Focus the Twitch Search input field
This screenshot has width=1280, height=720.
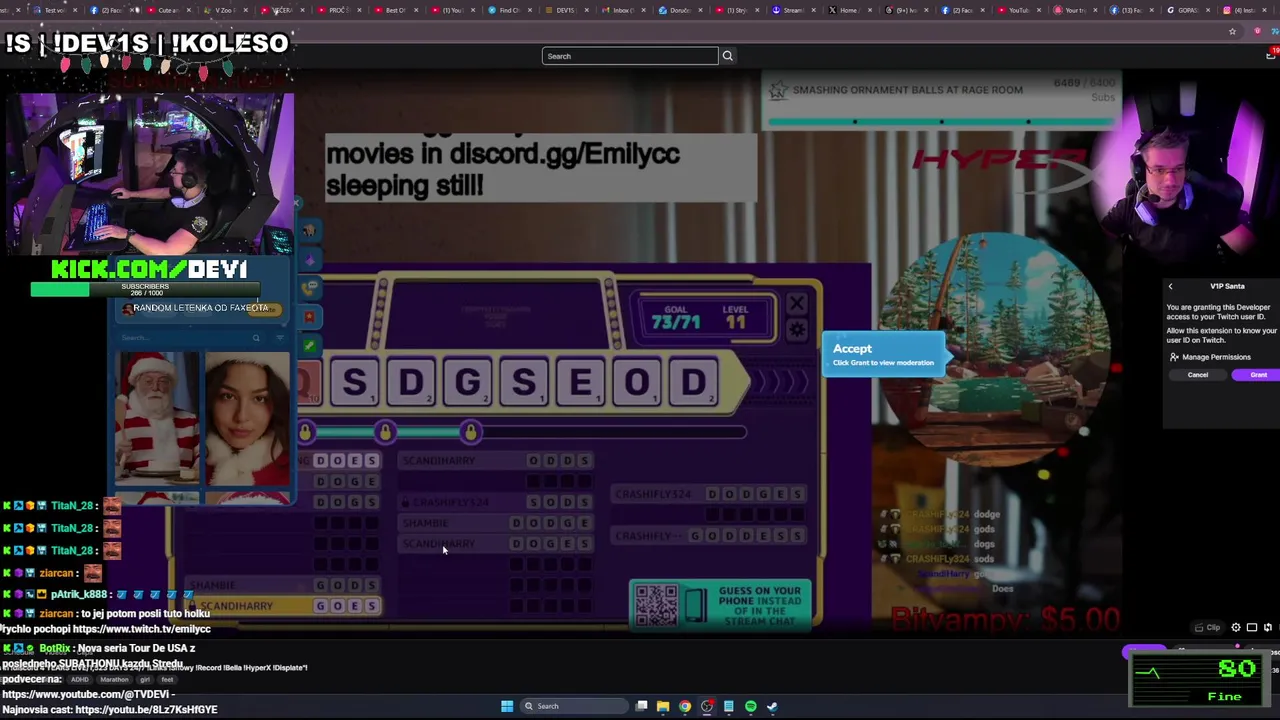pyautogui.click(x=630, y=56)
